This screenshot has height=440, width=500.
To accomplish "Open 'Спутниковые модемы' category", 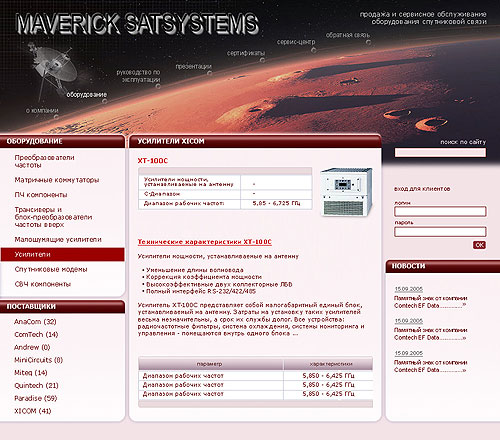I will [51, 269].
